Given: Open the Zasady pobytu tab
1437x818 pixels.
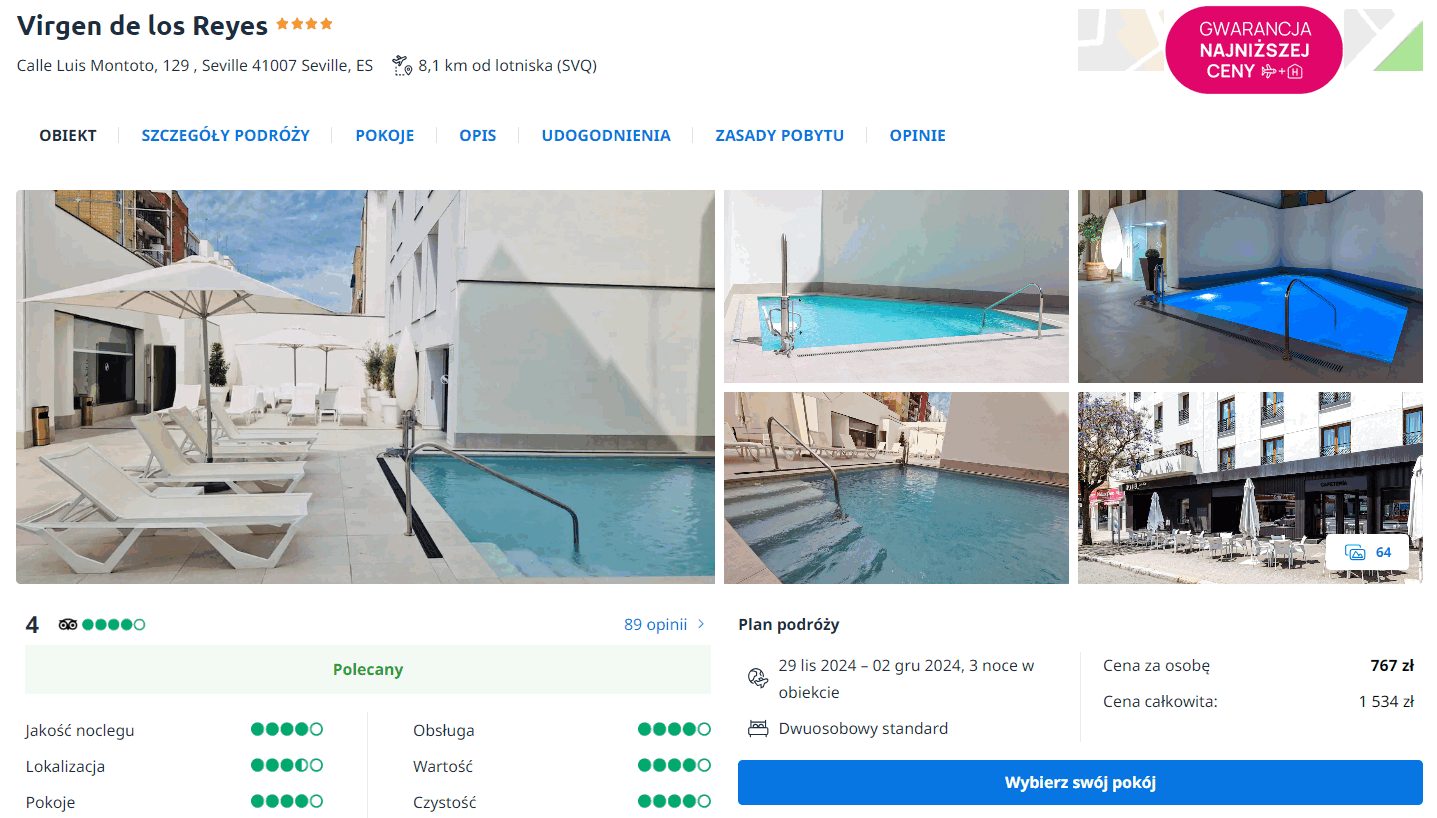Looking at the screenshot, I should pos(779,135).
